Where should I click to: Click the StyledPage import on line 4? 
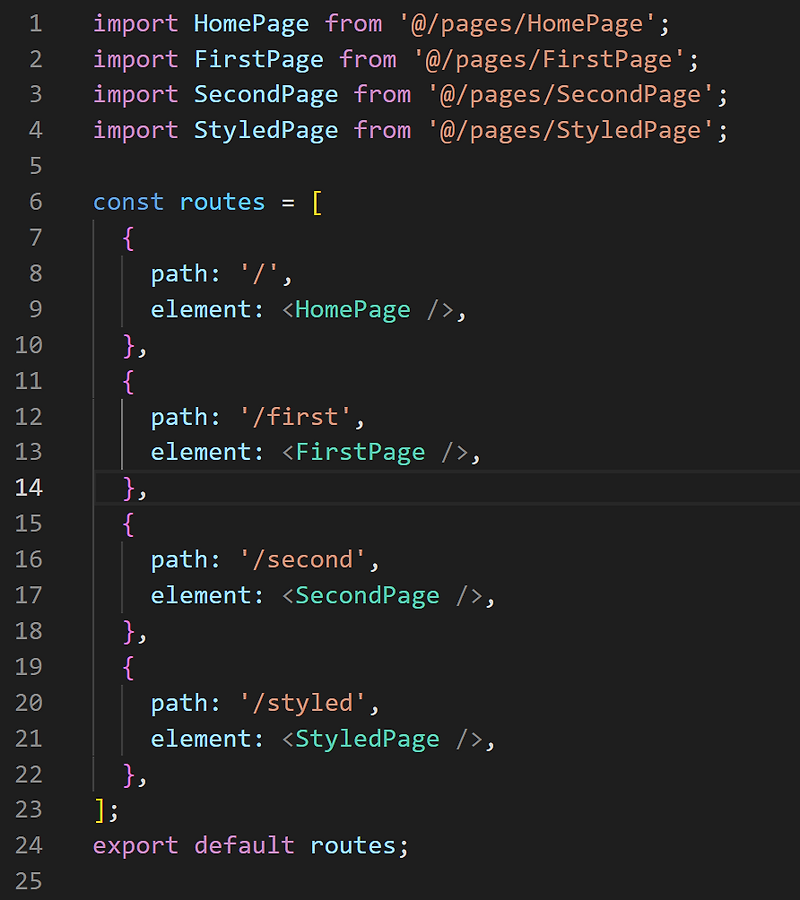pyautogui.click(x=265, y=130)
